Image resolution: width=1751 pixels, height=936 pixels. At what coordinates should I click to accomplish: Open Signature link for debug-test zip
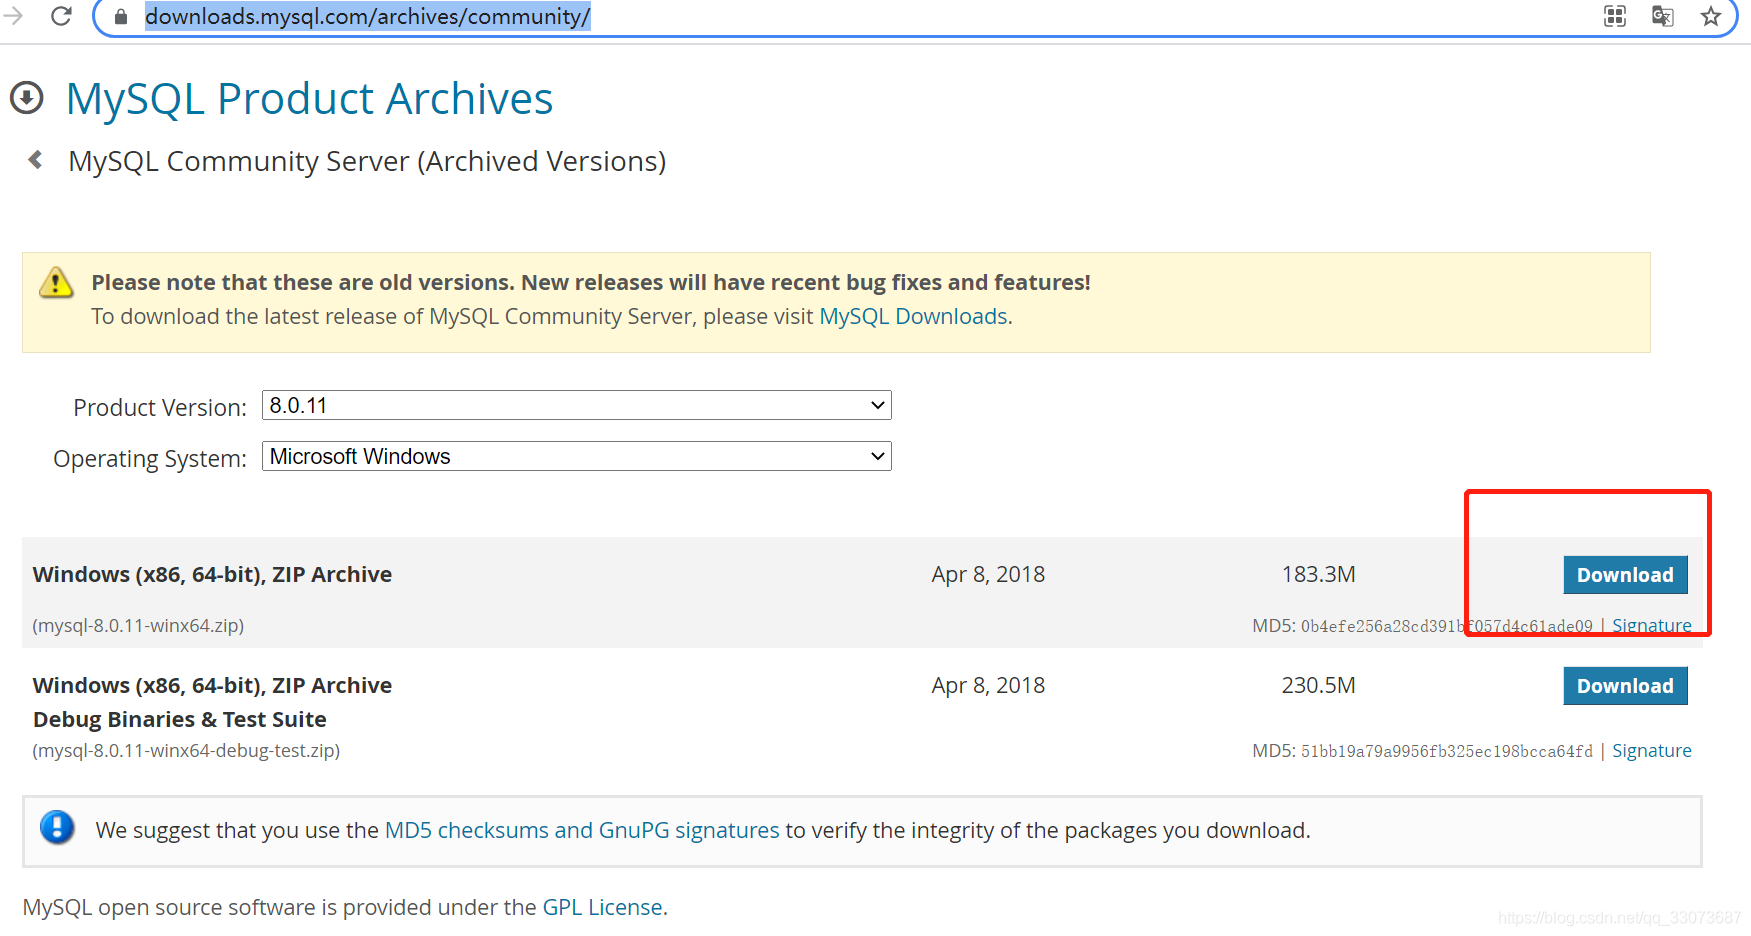click(x=1651, y=750)
